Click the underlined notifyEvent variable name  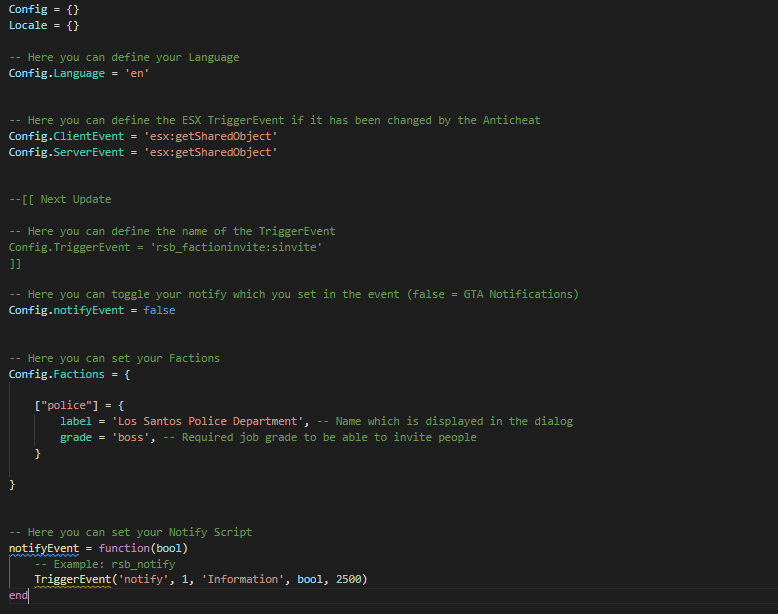pyautogui.click(x=44, y=548)
